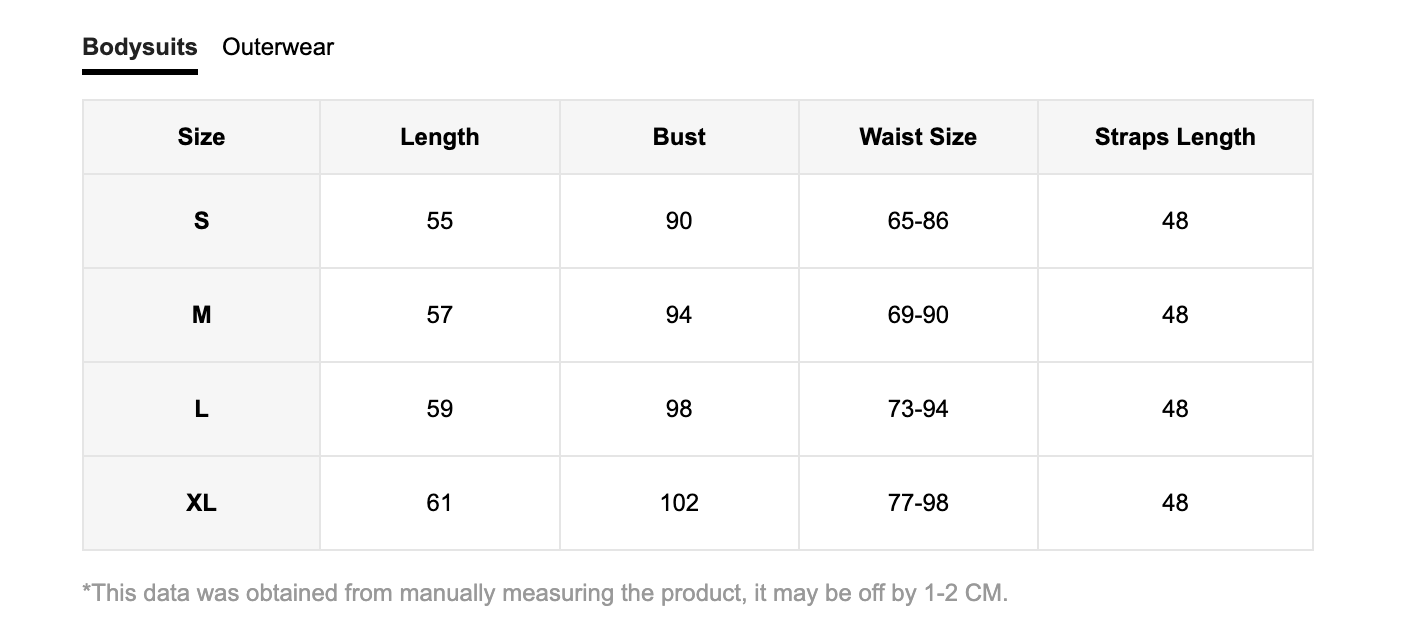Click the Waist Size column header
Viewport: 1406px width, 632px height.
(x=918, y=137)
